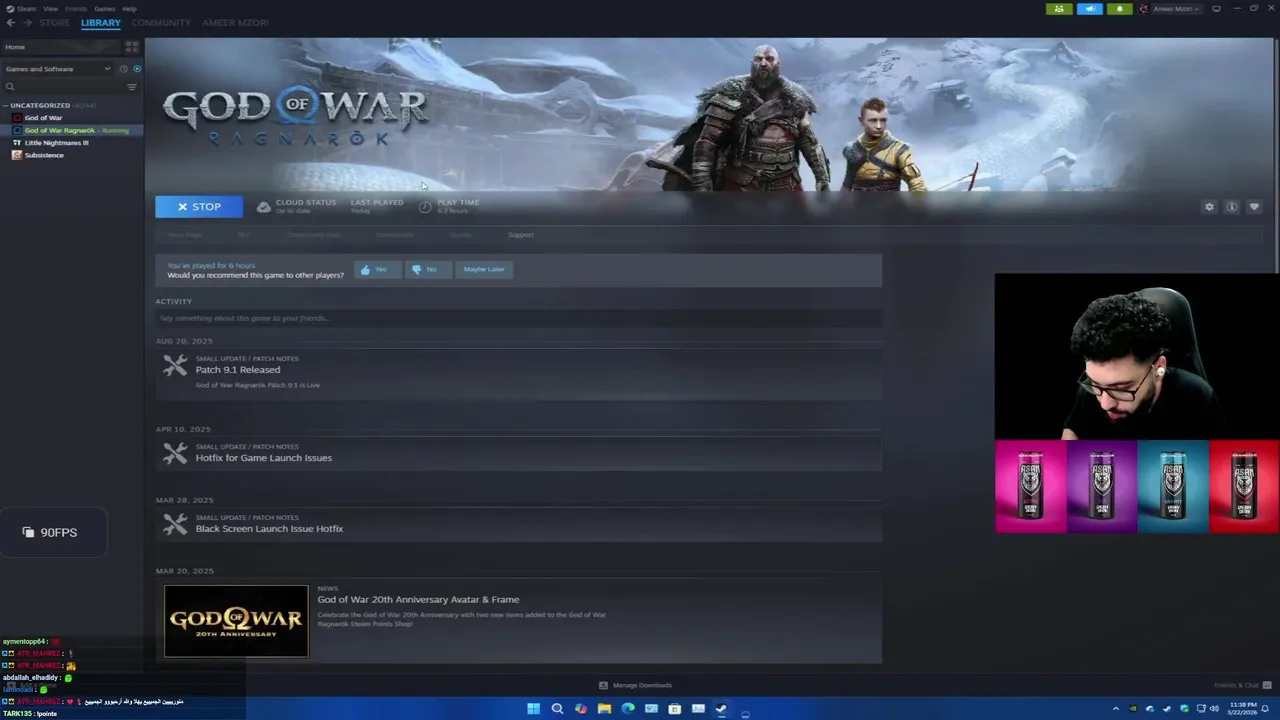The height and width of the screenshot is (720, 1280).
Task: Go forward with the navigation arrow
Action: (x=27, y=22)
